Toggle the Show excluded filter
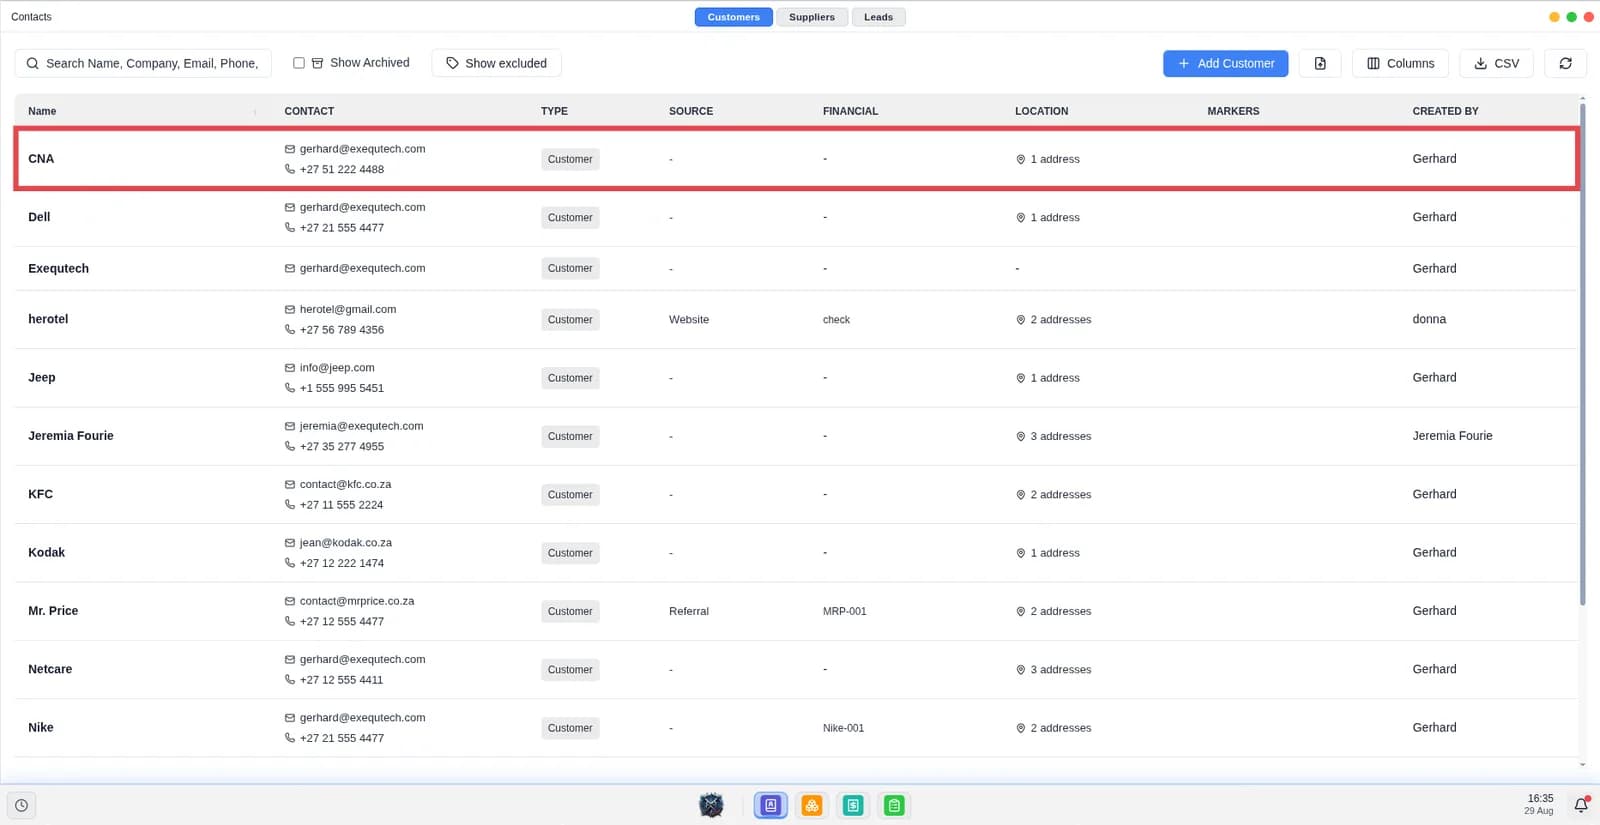This screenshot has height=825, width=1600. click(496, 63)
